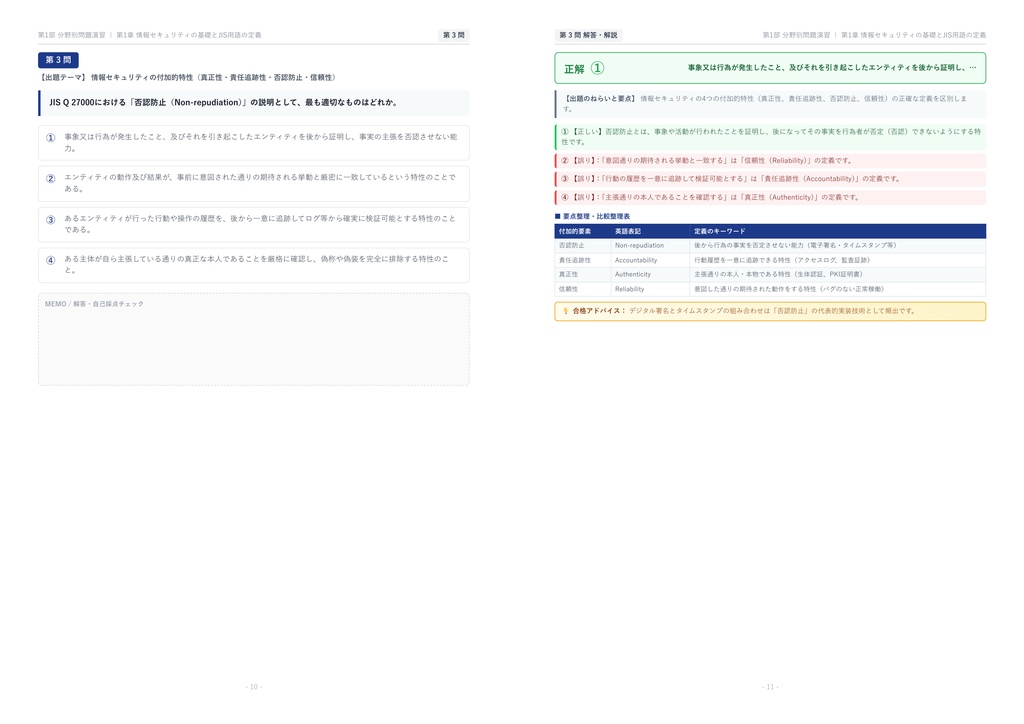Select the 【正しい】 explanation row for ①
The height and width of the screenshot is (724, 1024).
771,136
